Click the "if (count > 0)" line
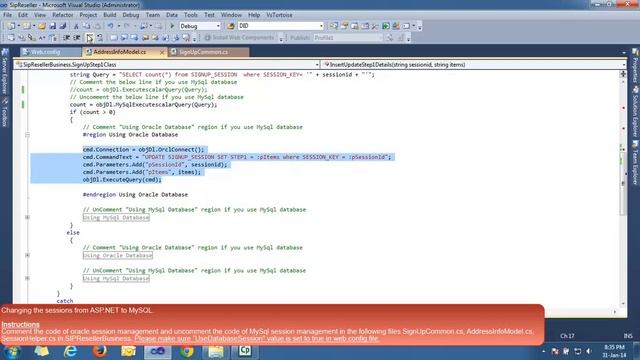Image resolution: width=640 pixels, height=360 pixels. tap(92, 112)
